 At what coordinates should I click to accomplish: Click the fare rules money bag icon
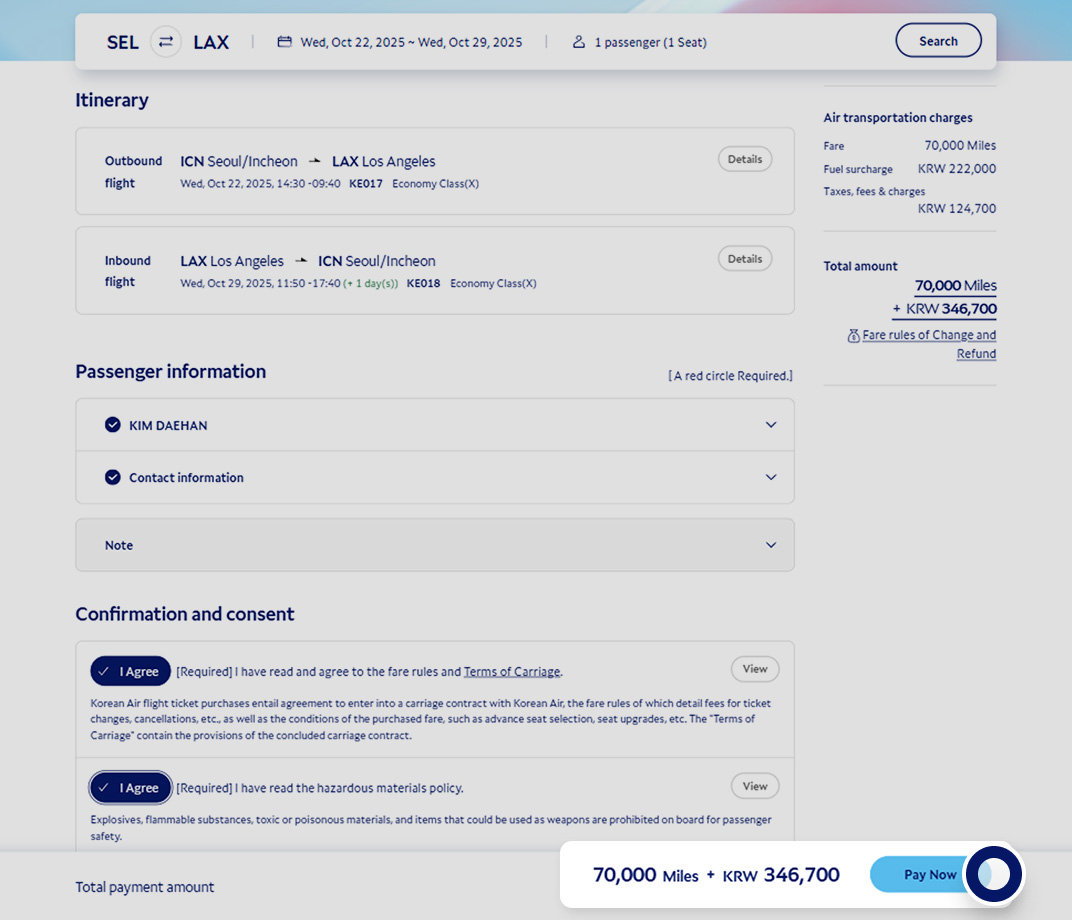click(x=853, y=336)
